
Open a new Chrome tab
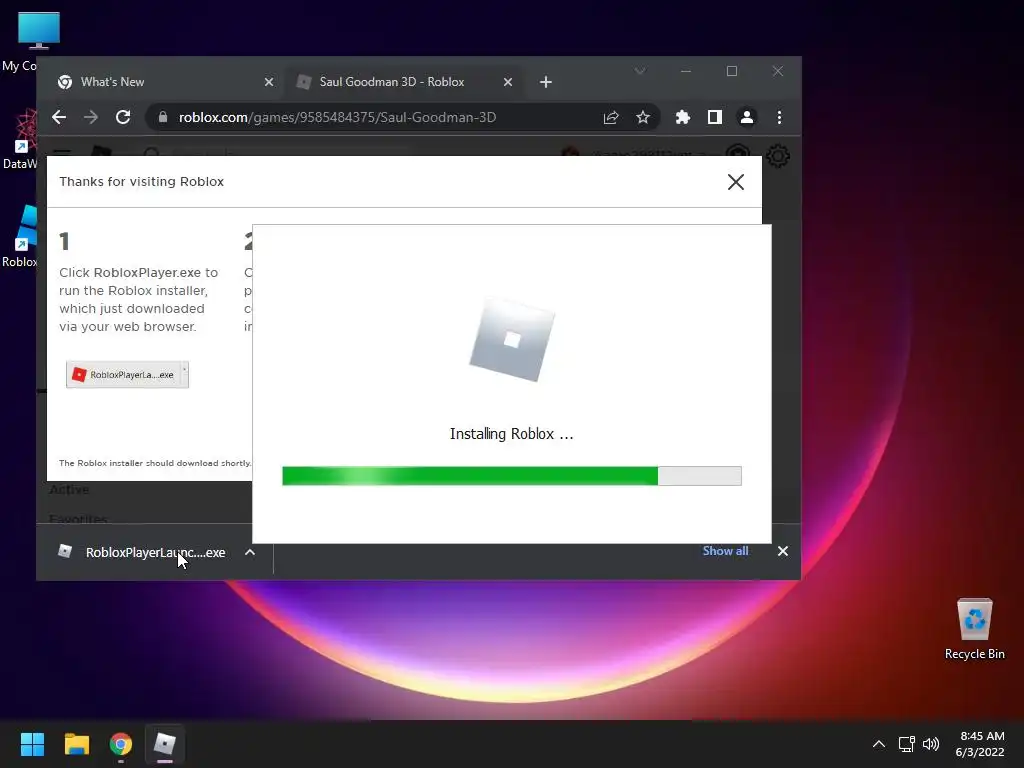546,82
